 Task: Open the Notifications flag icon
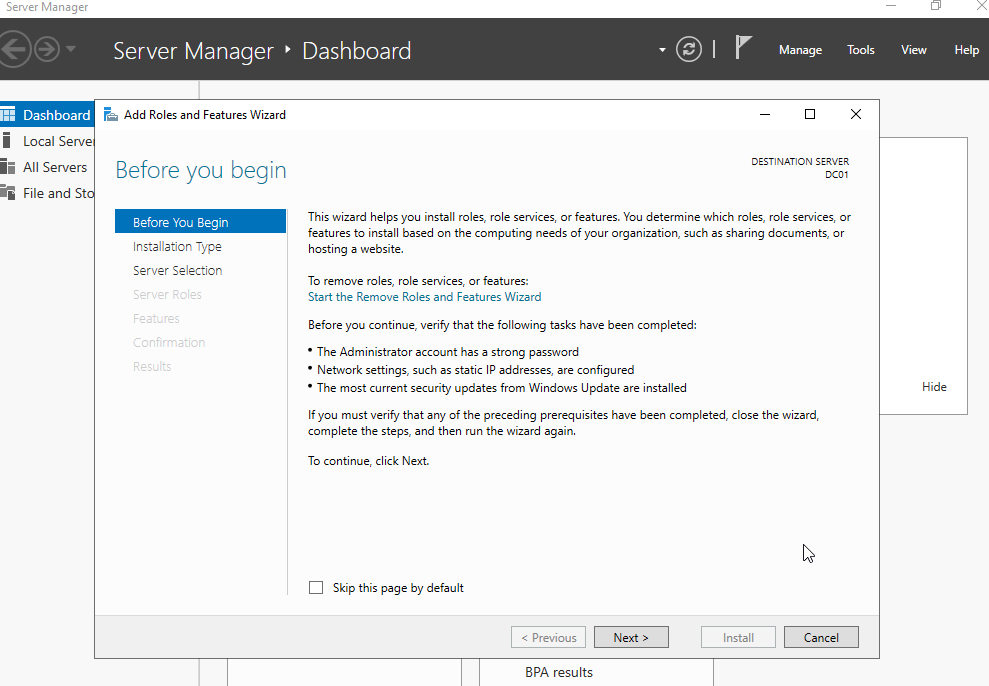[743, 48]
